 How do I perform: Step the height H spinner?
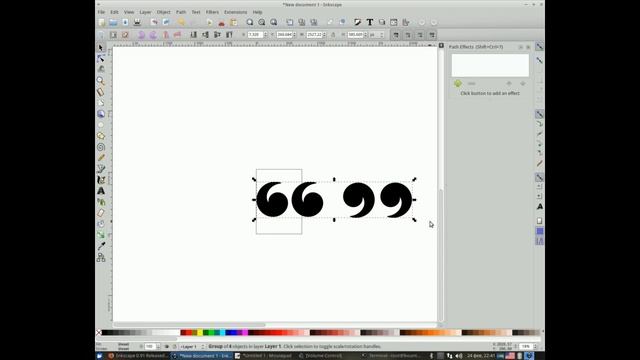tap(366, 35)
